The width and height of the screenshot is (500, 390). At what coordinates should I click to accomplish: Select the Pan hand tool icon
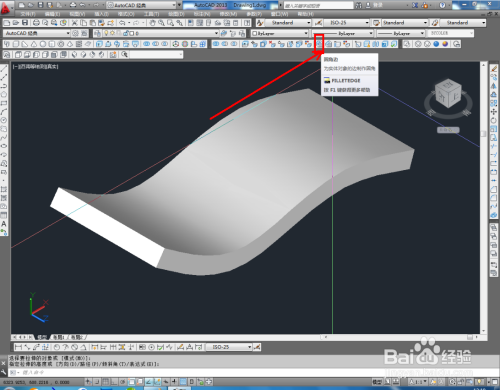pyautogui.click(x=152, y=23)
